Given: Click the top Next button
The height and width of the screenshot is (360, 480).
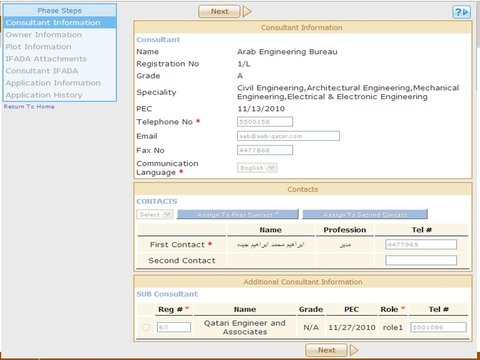Looking at the screenshot, I should [219, 11].
